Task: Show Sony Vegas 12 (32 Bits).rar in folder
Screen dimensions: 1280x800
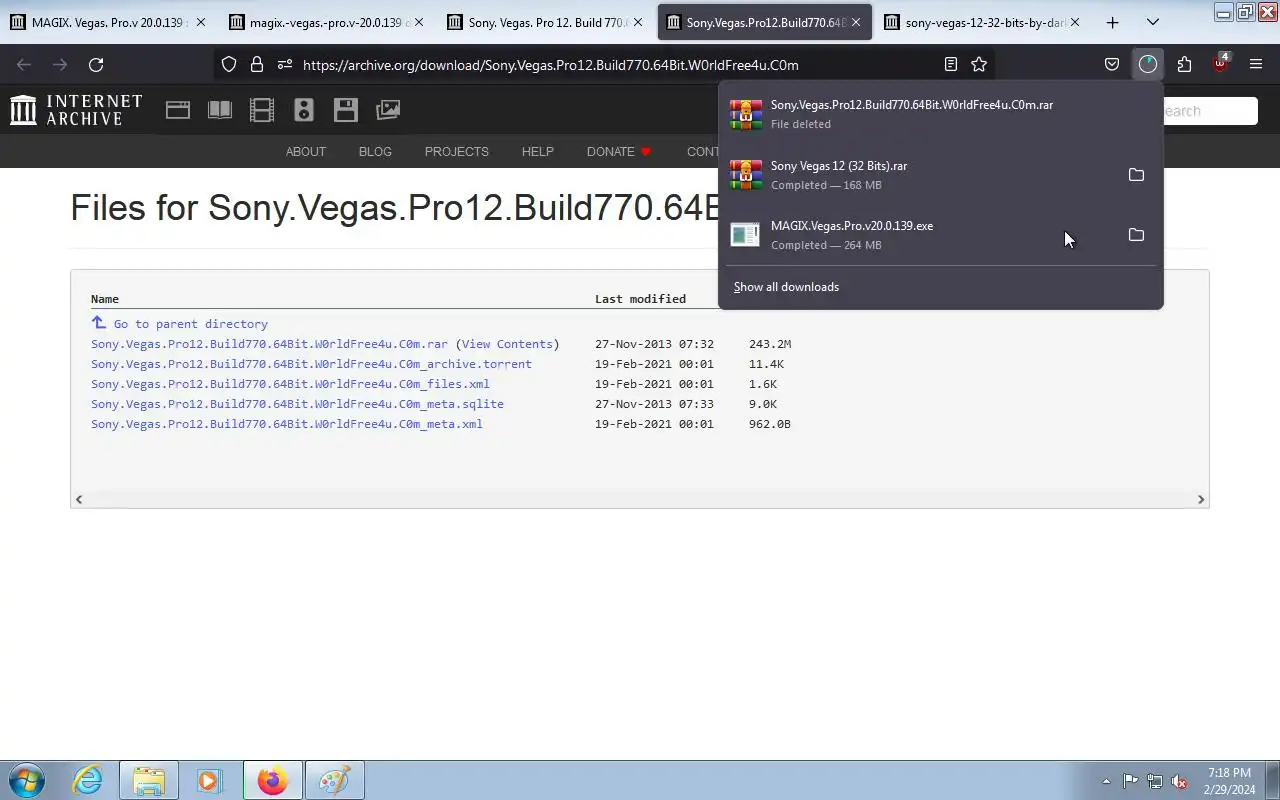Action: click(x=1136, y=175)
